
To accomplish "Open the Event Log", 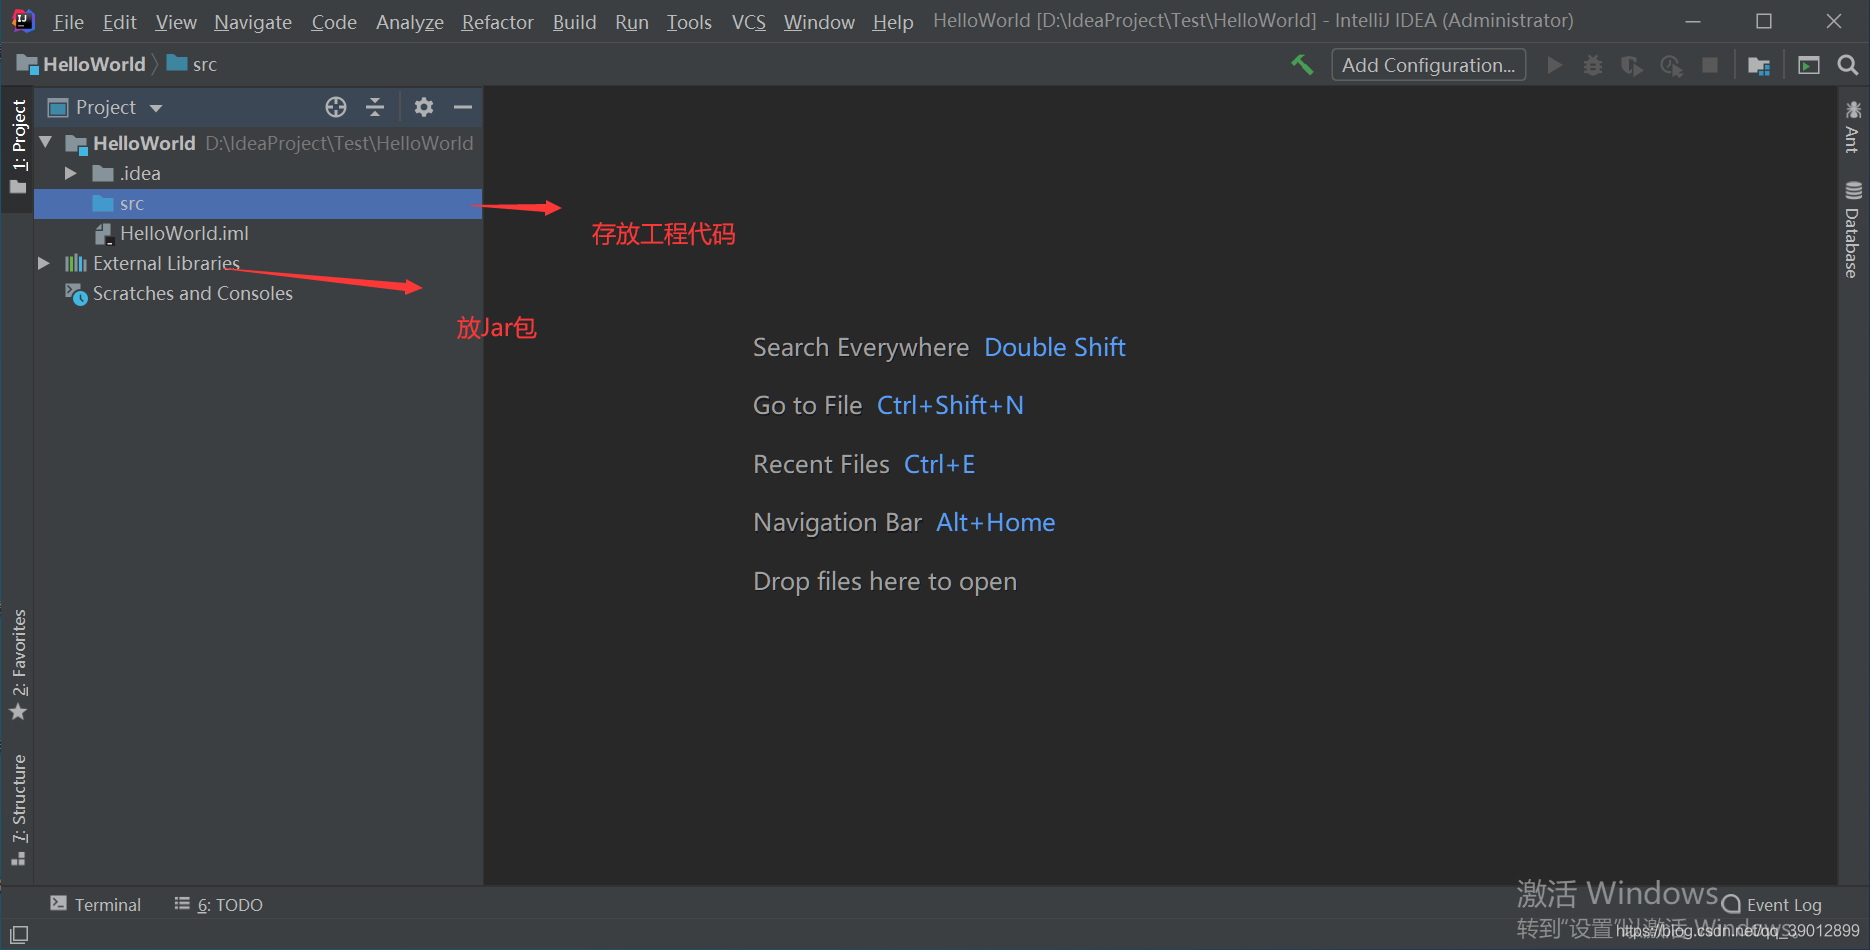I will pyautogui.click(x=1772, y=905).
